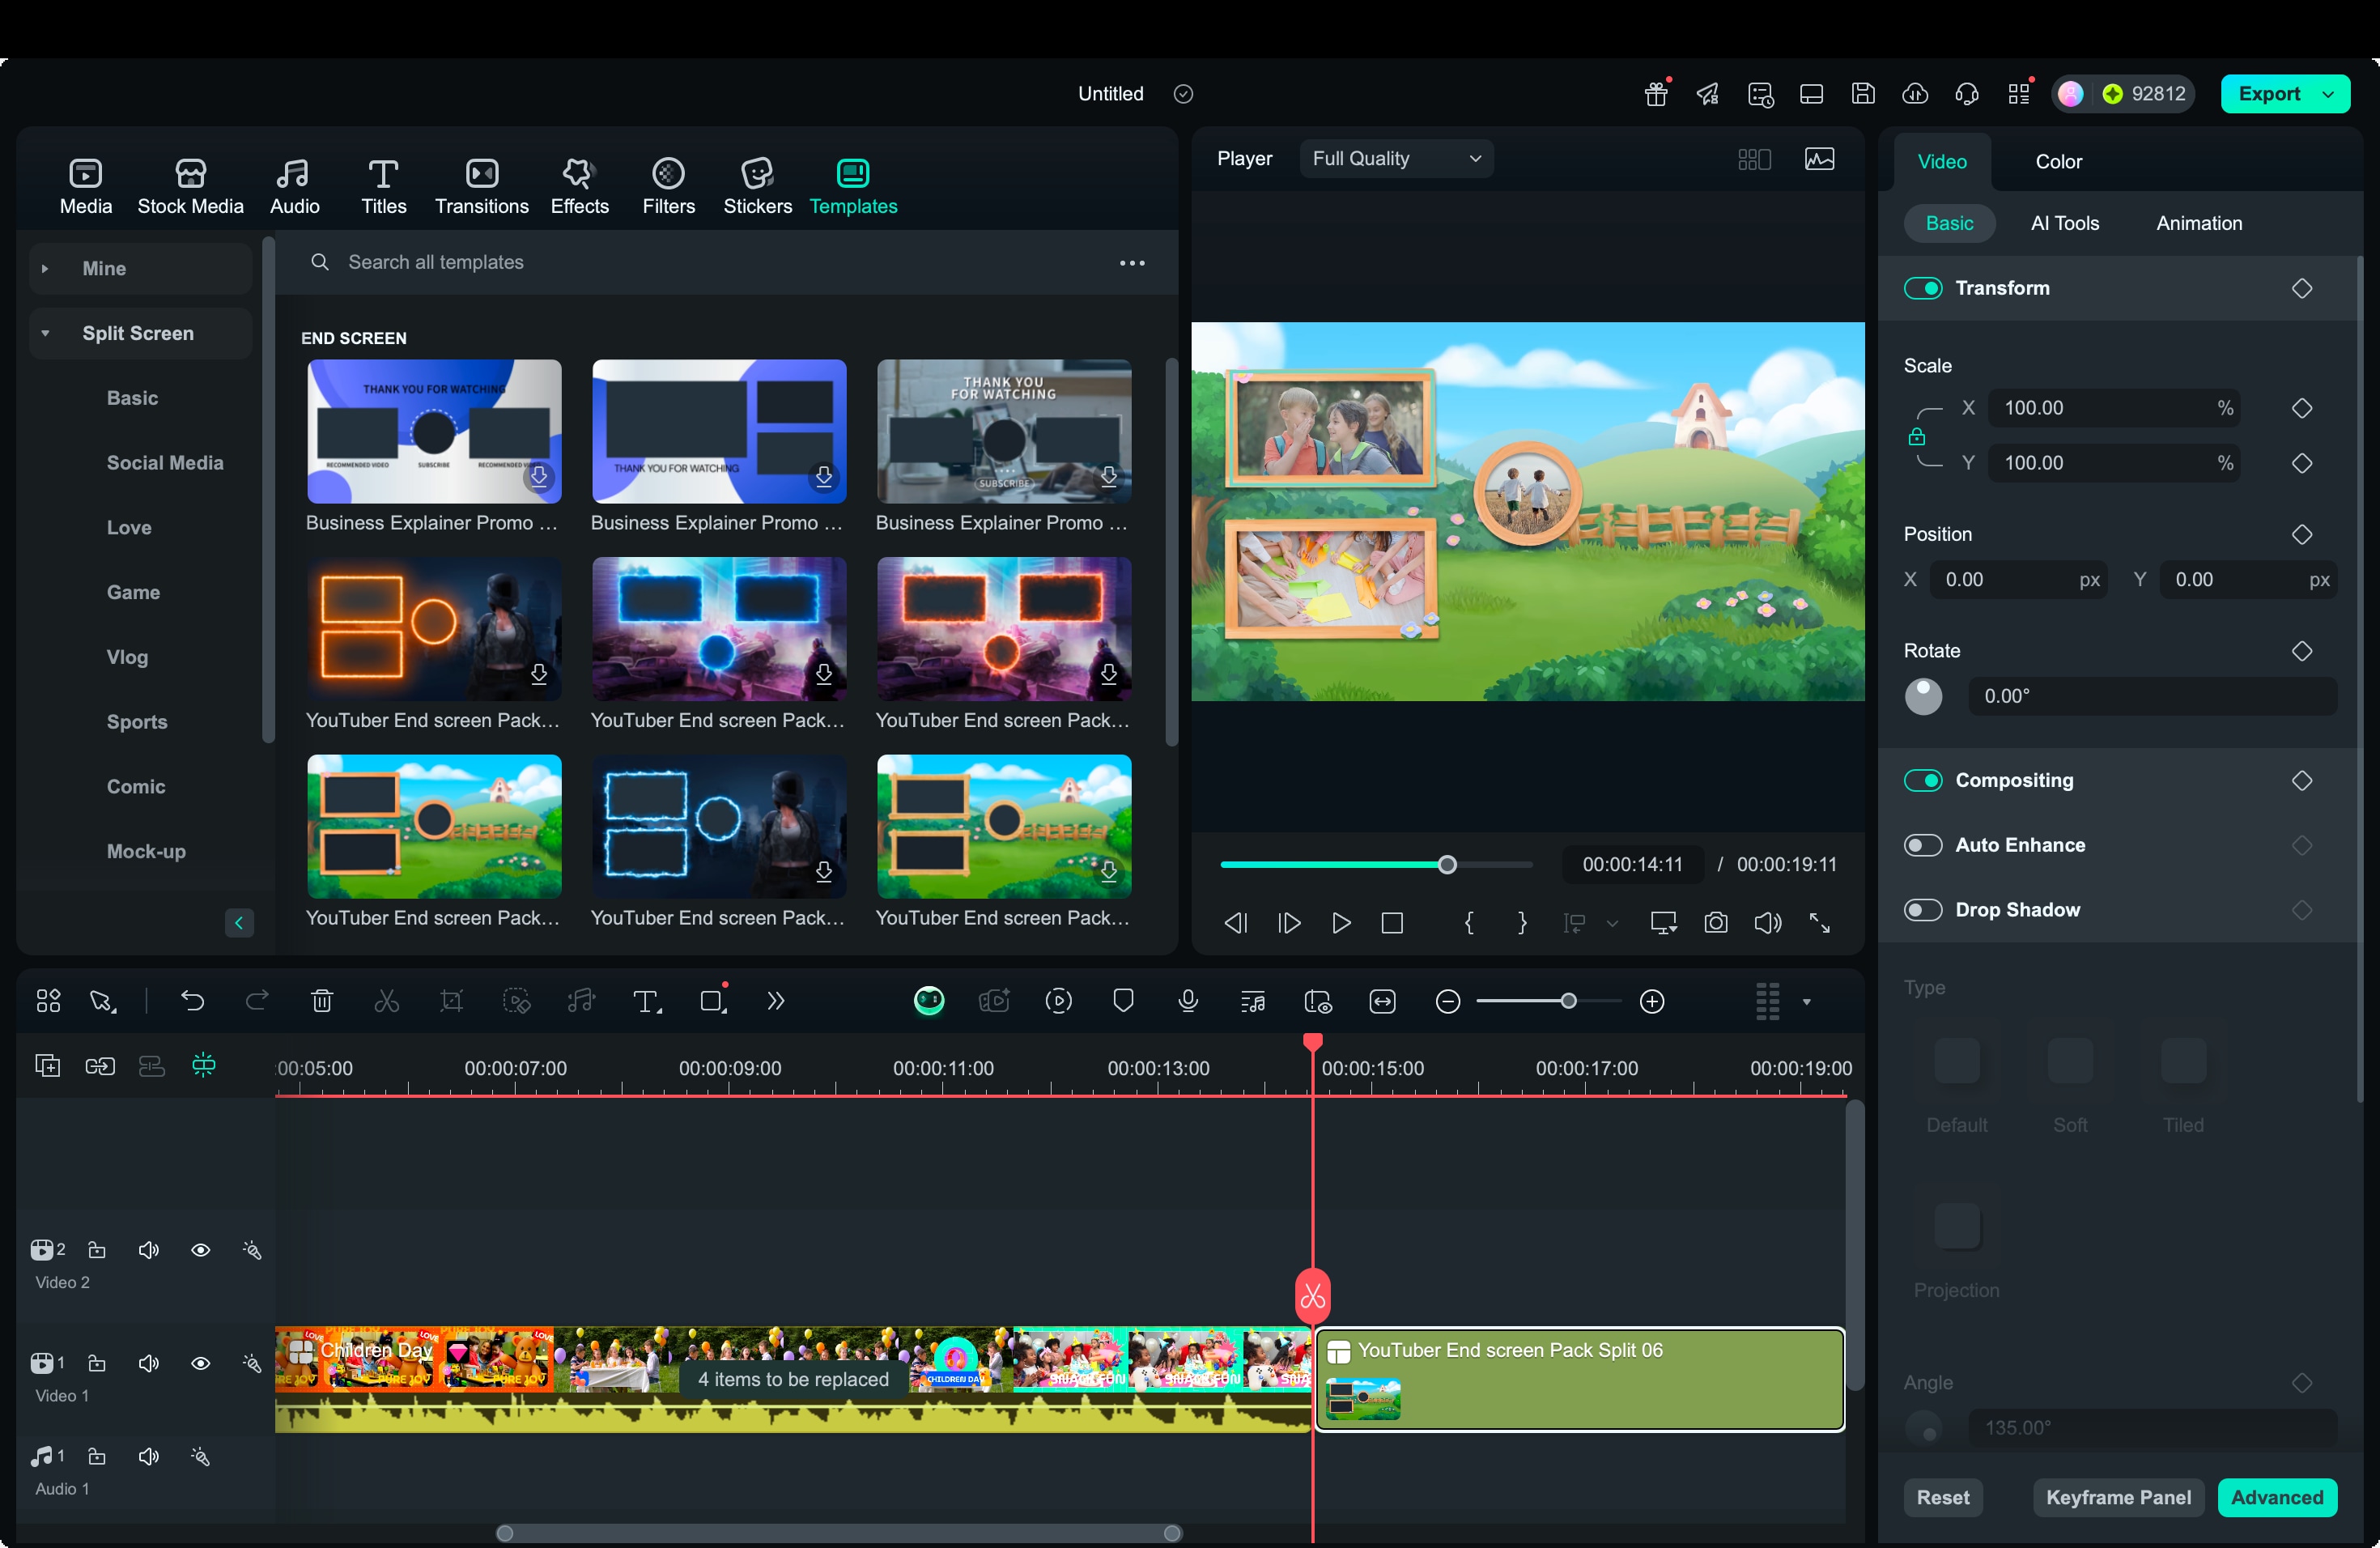
Task: Switch to the Animation tab
Action: 2198,223
